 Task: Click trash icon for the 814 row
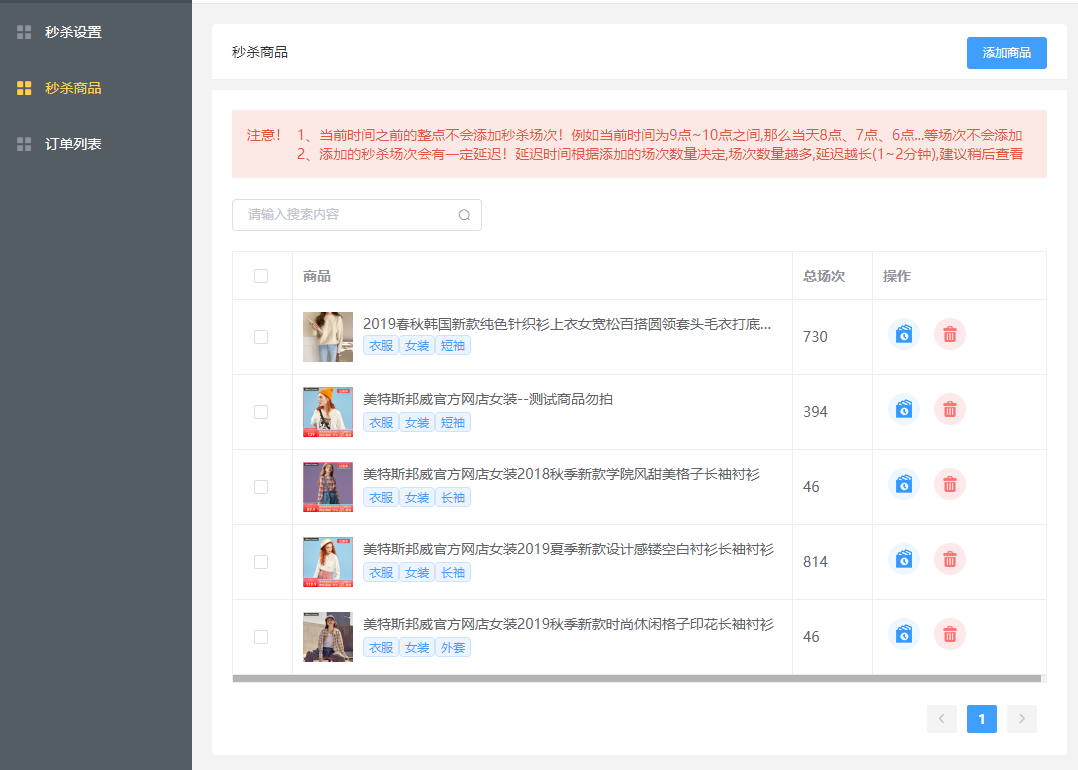click(950, 559)
